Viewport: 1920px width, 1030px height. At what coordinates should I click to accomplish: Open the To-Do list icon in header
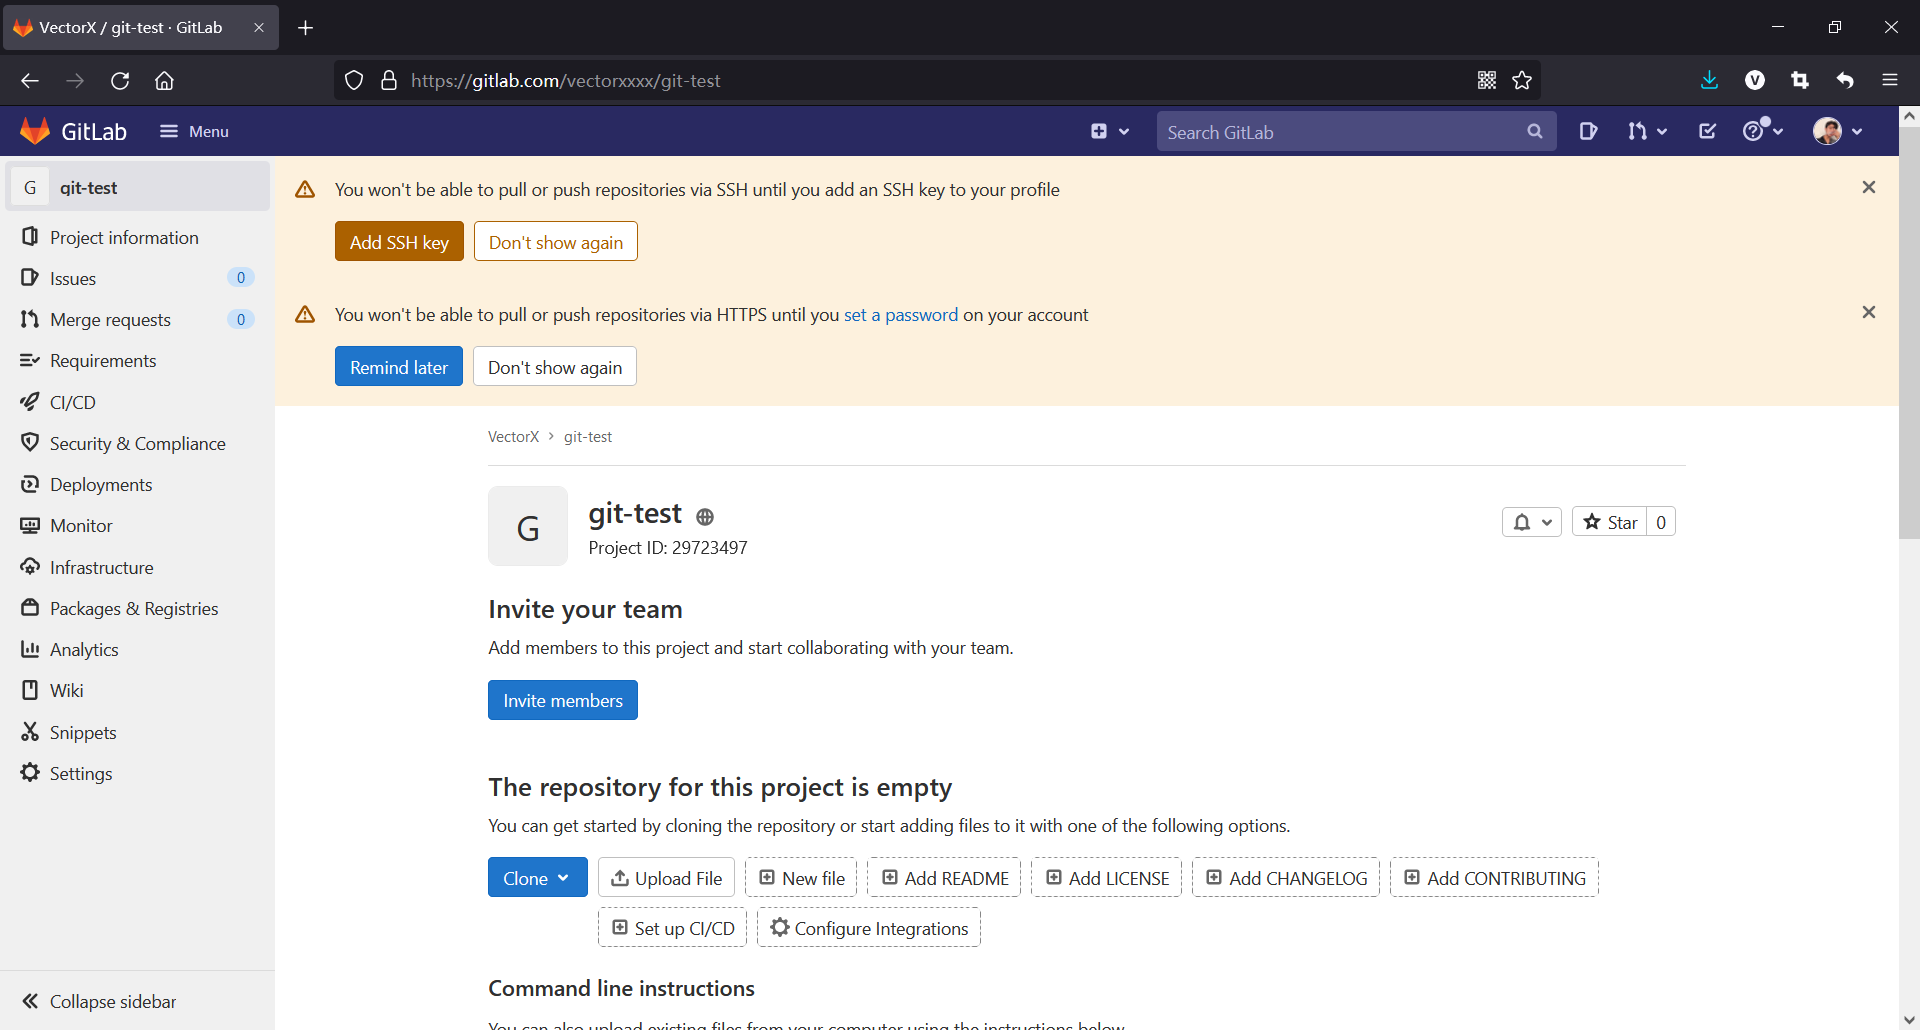click(1707, 131)
